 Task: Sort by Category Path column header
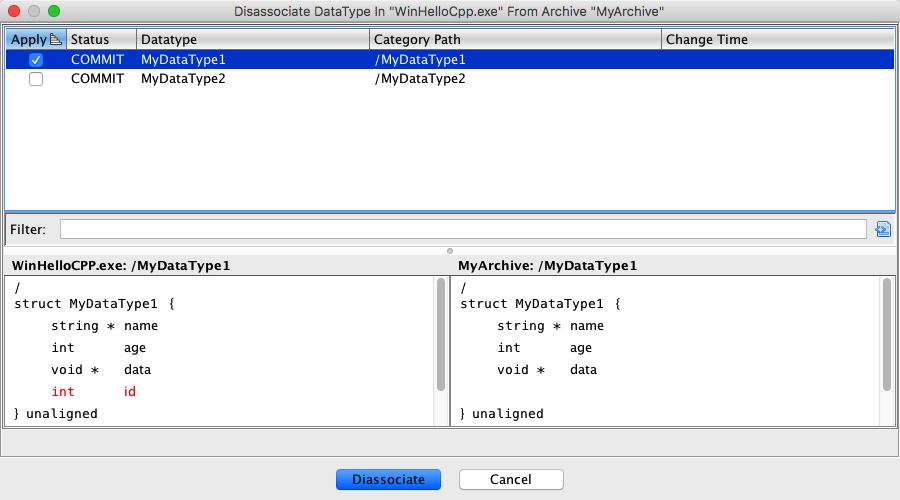[x=514, y=39]
